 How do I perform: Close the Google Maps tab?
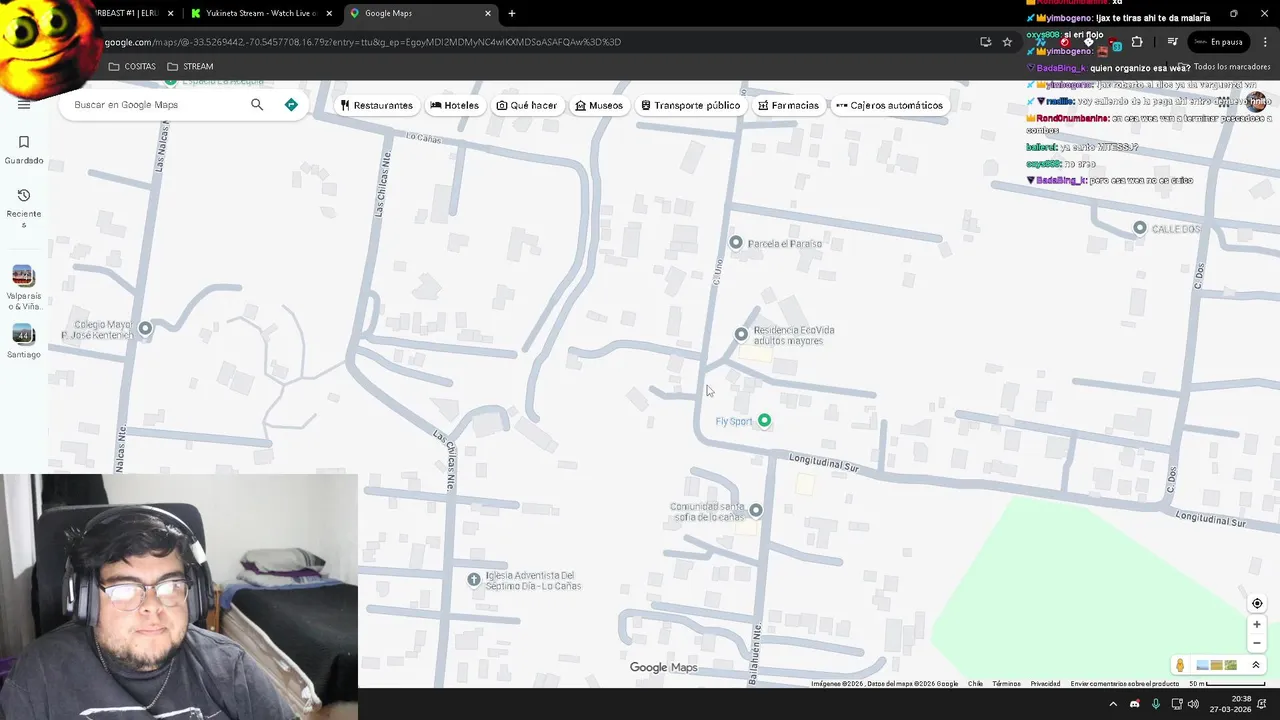coord(488,13)
